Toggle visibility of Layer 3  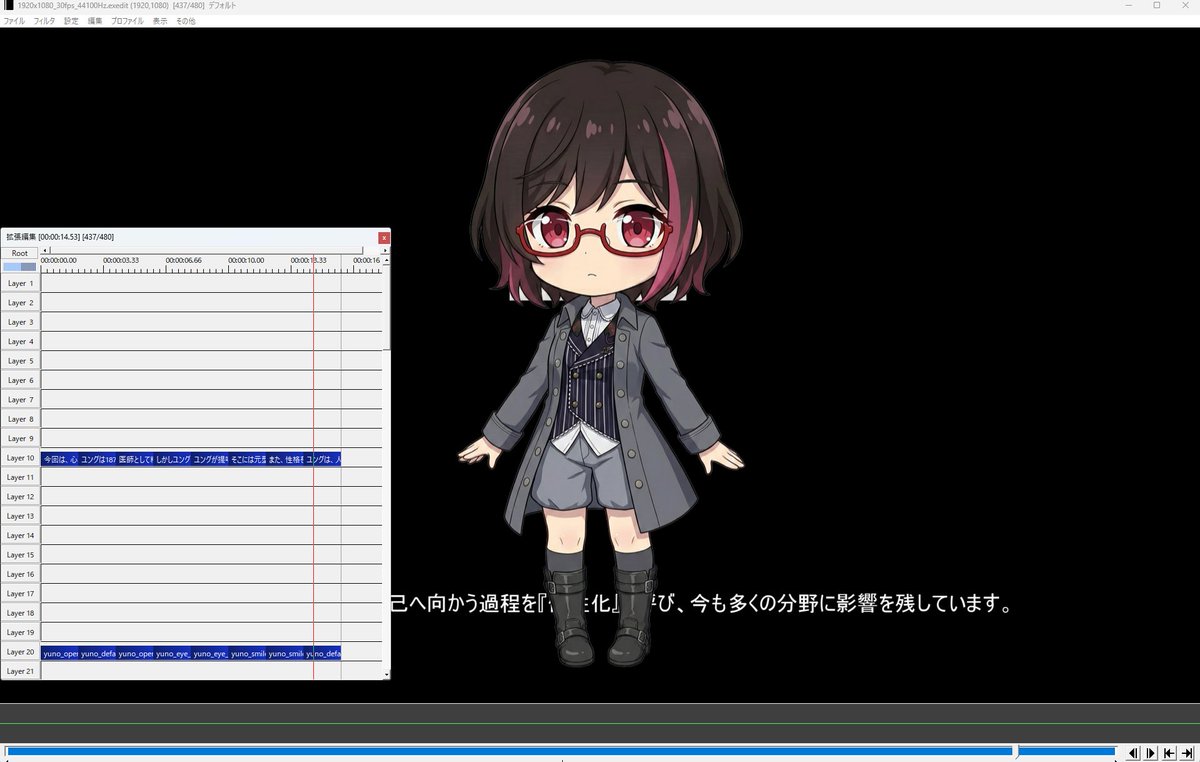[x=20, y=322]
